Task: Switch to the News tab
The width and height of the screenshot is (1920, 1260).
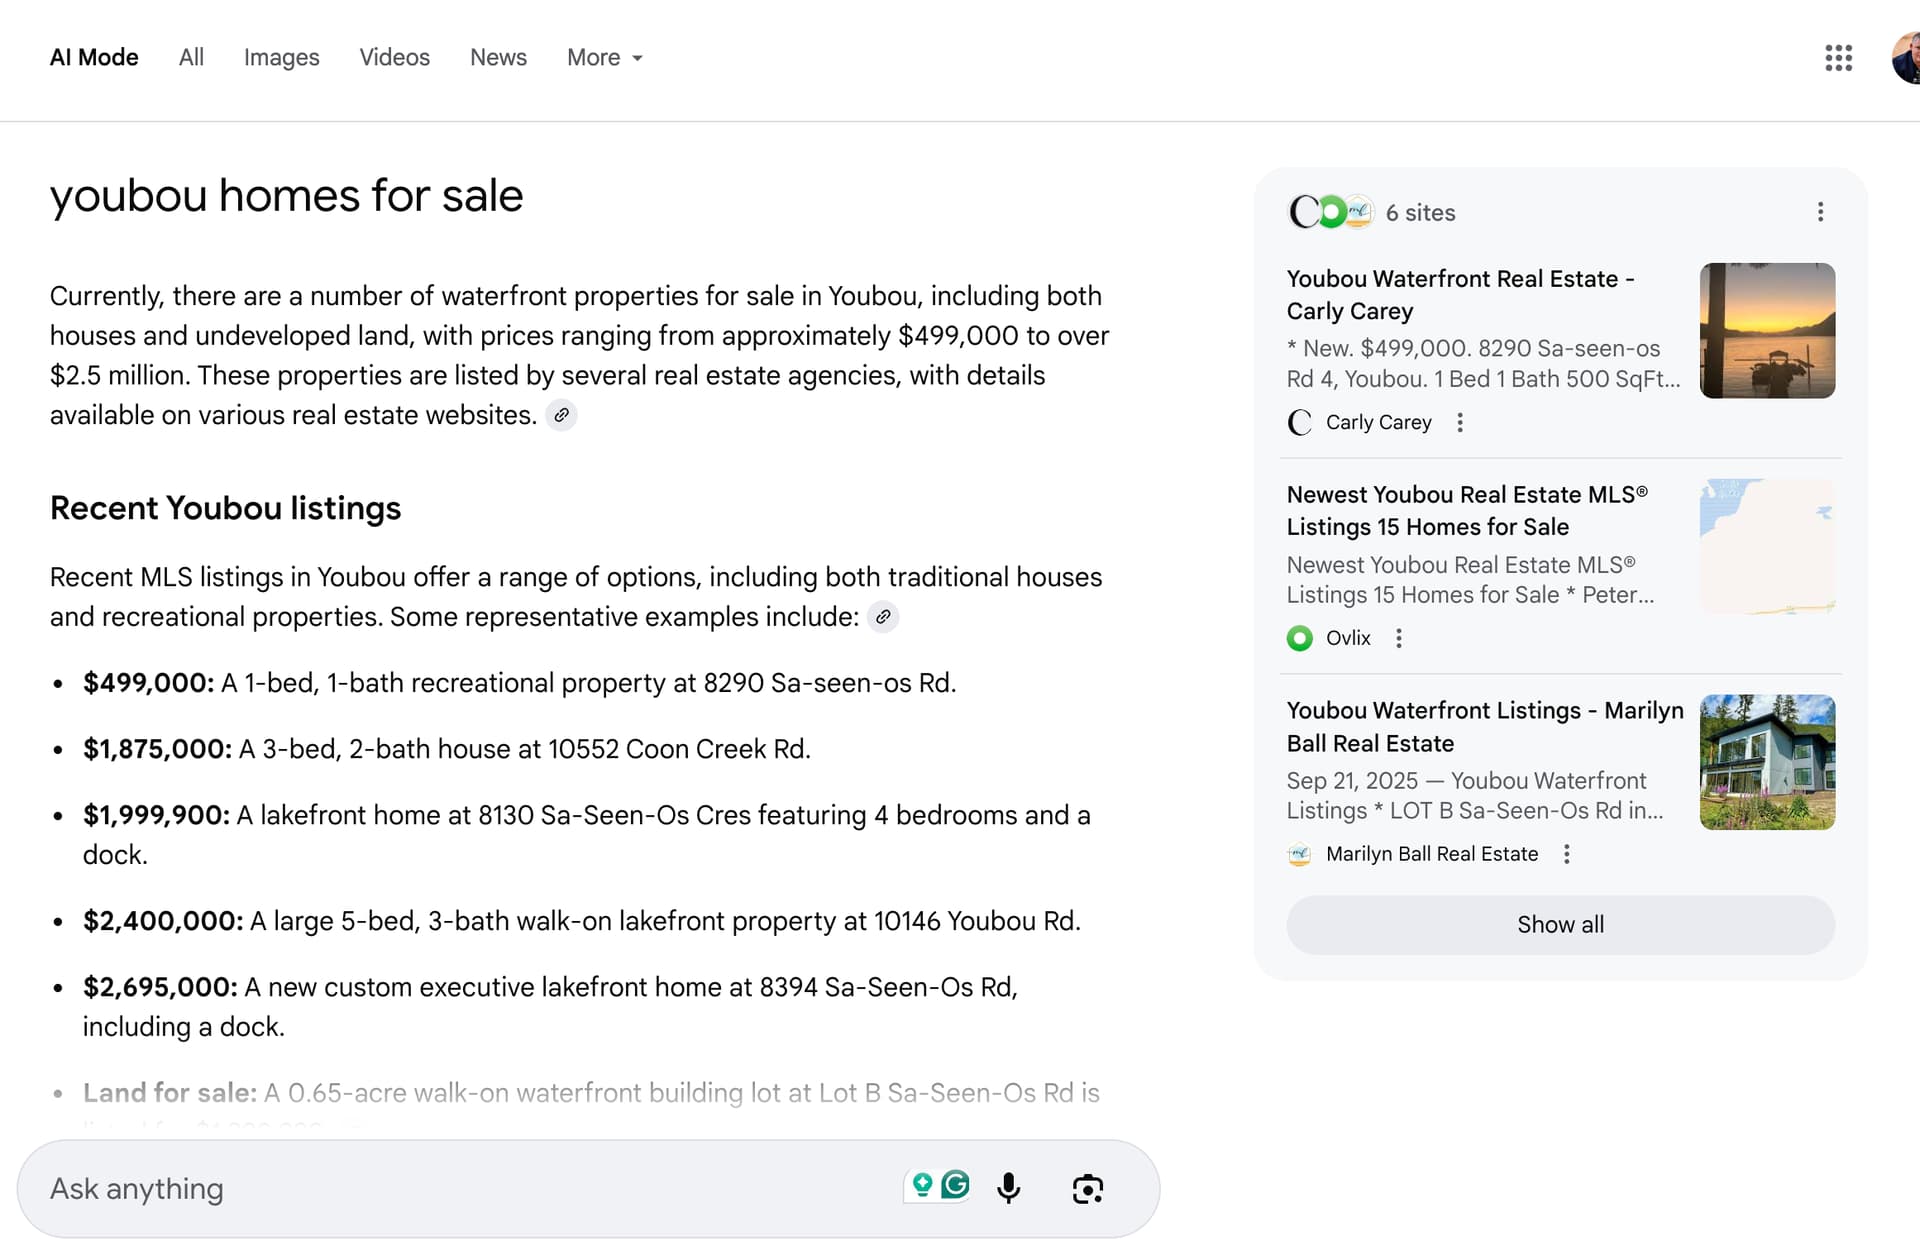Action: (498, 58)
